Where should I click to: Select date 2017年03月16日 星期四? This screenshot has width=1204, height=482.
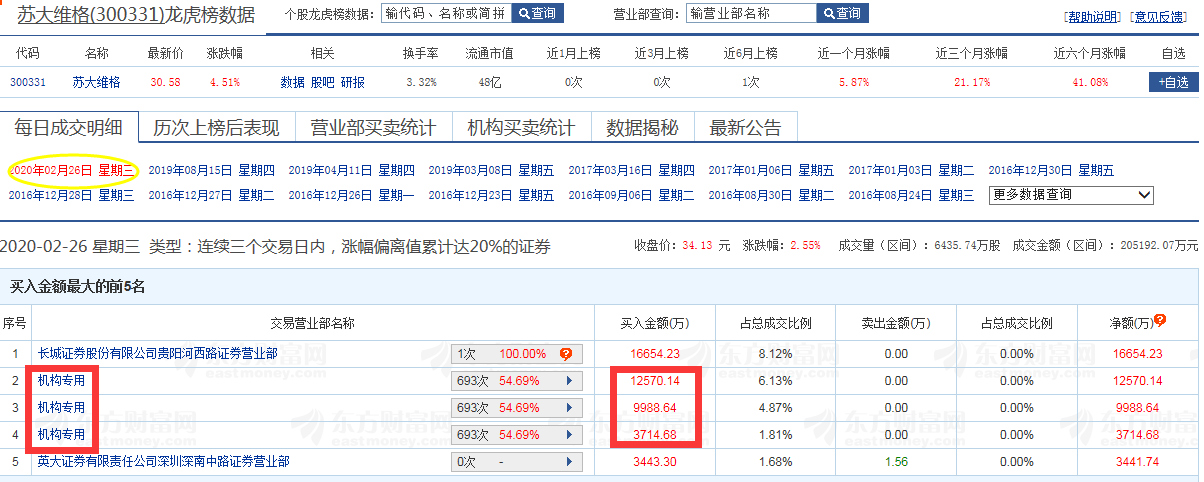[631, 170]
